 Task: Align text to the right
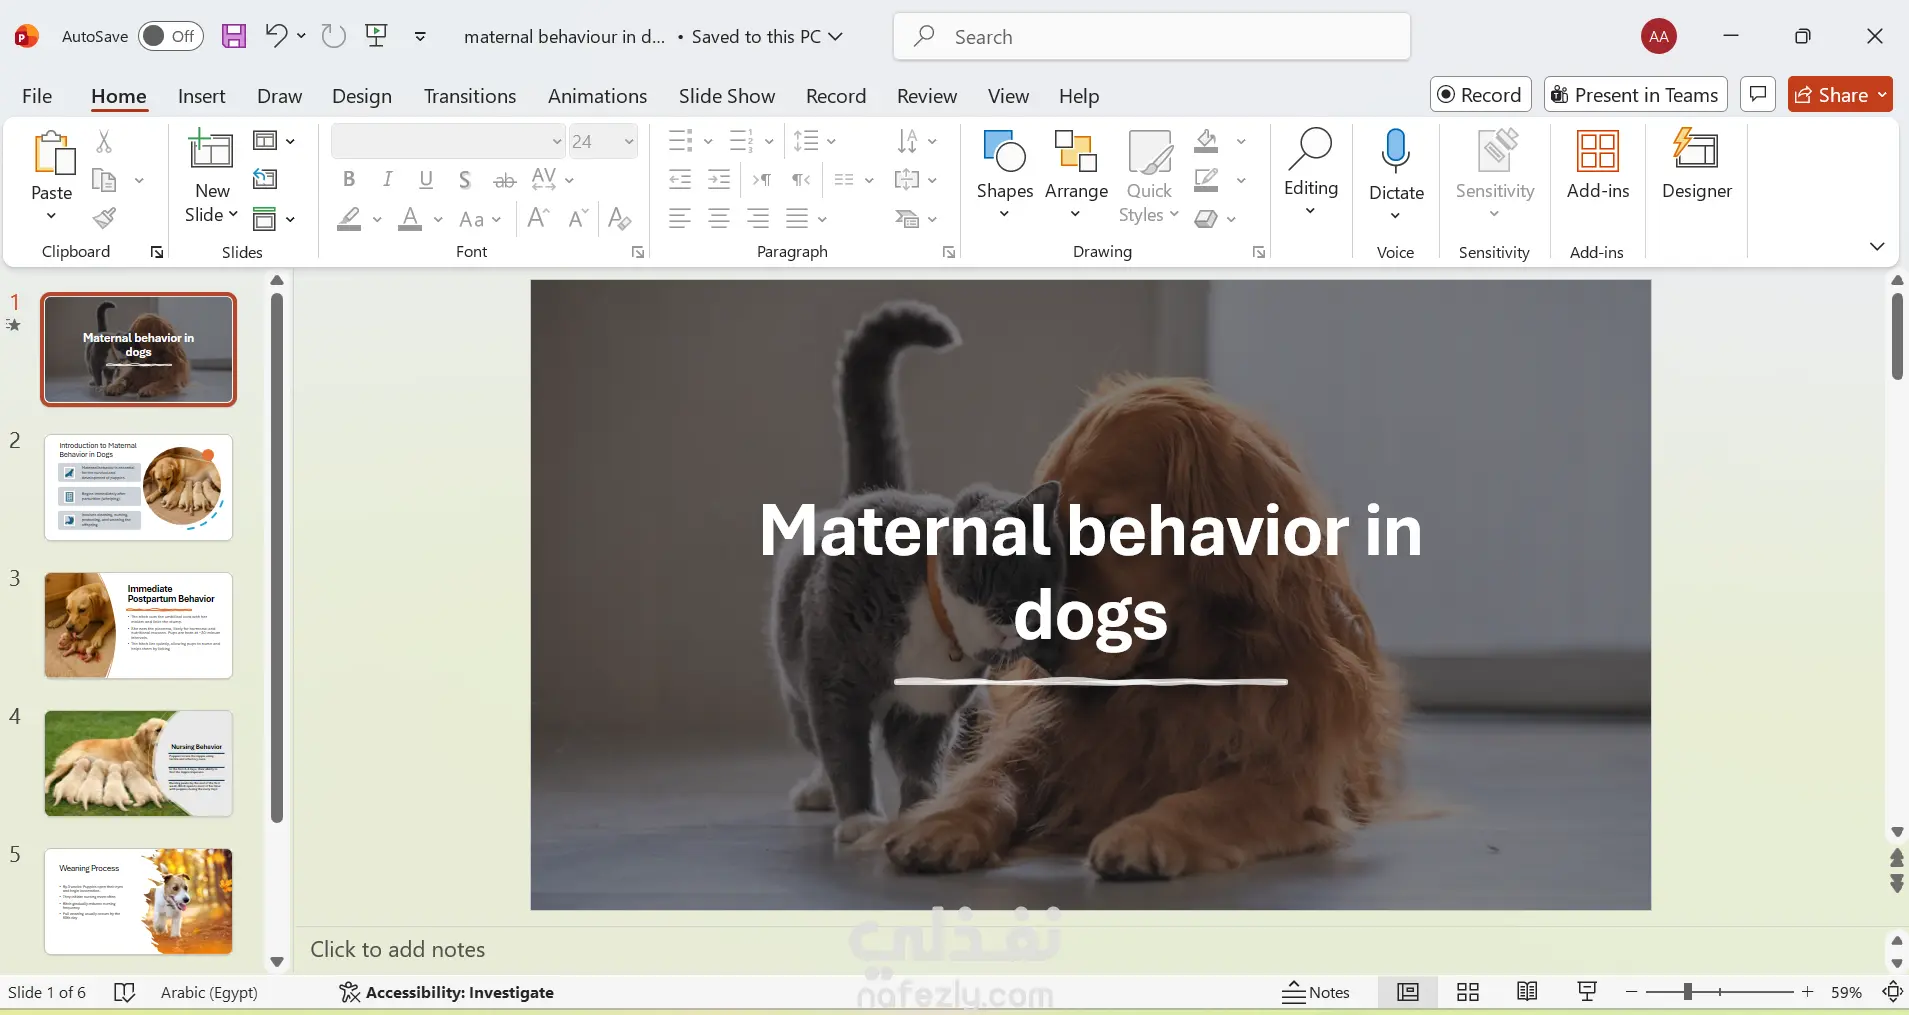coord(759,218)
